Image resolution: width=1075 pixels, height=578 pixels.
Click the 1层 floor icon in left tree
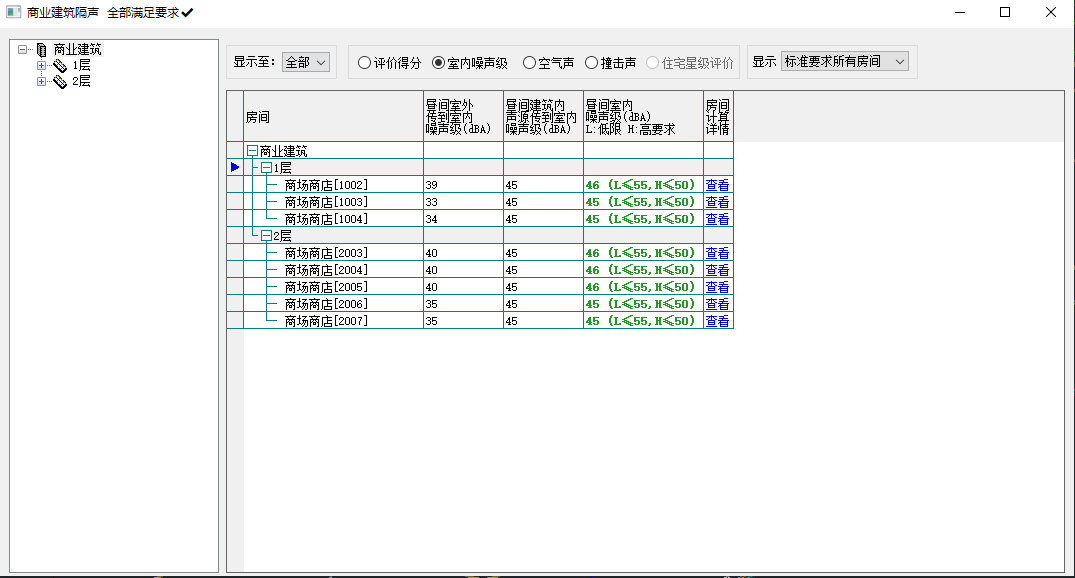point(60,66)
